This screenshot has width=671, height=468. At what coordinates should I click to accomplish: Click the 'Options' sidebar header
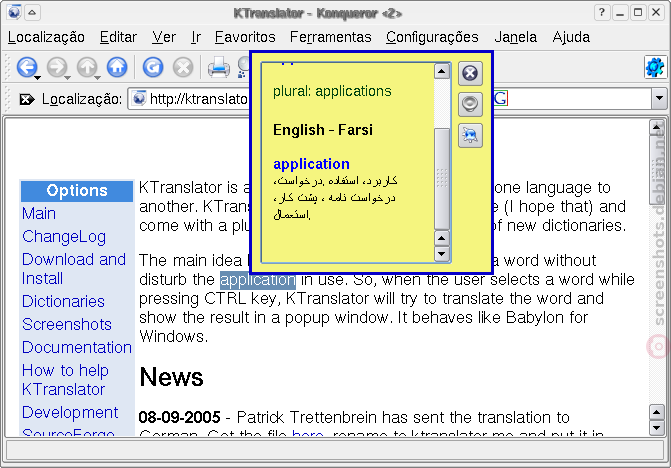coord(77,191)
